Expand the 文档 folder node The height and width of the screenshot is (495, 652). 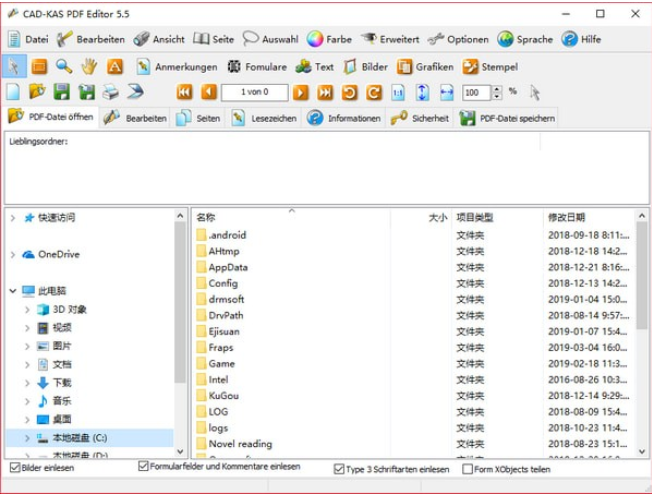click(x=27, y=365)
